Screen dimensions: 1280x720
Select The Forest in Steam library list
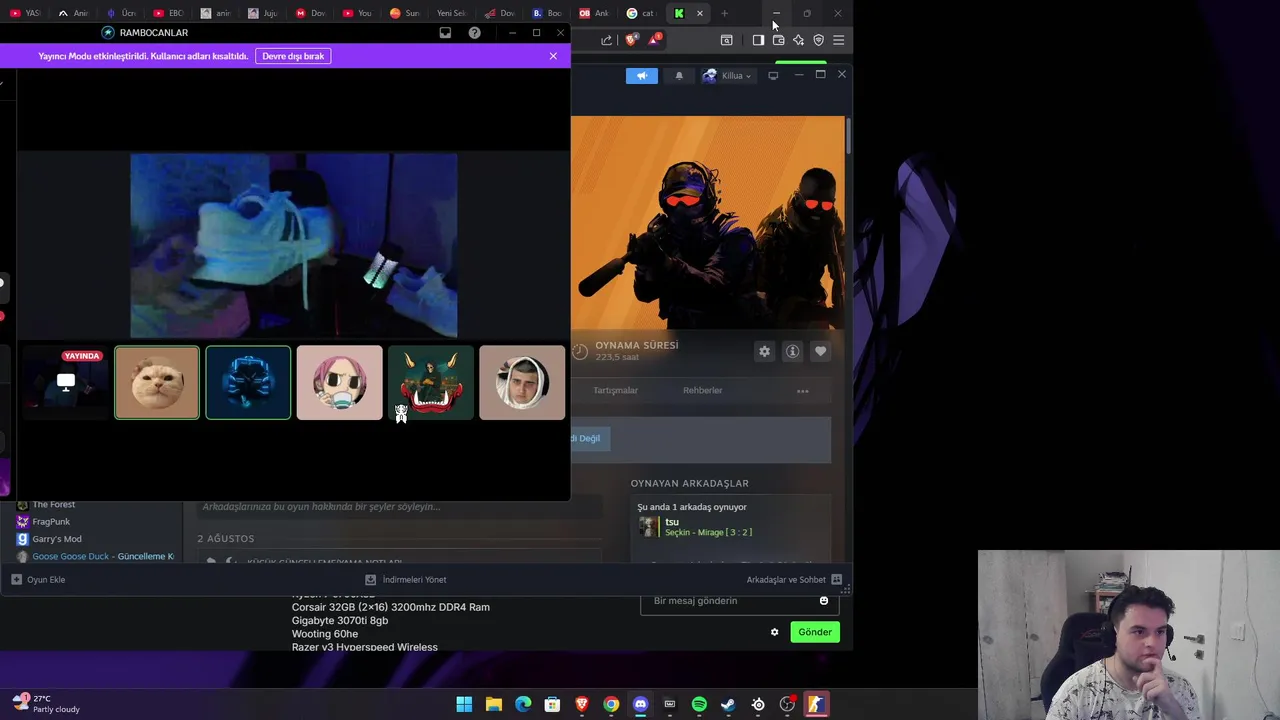(53, 505)
